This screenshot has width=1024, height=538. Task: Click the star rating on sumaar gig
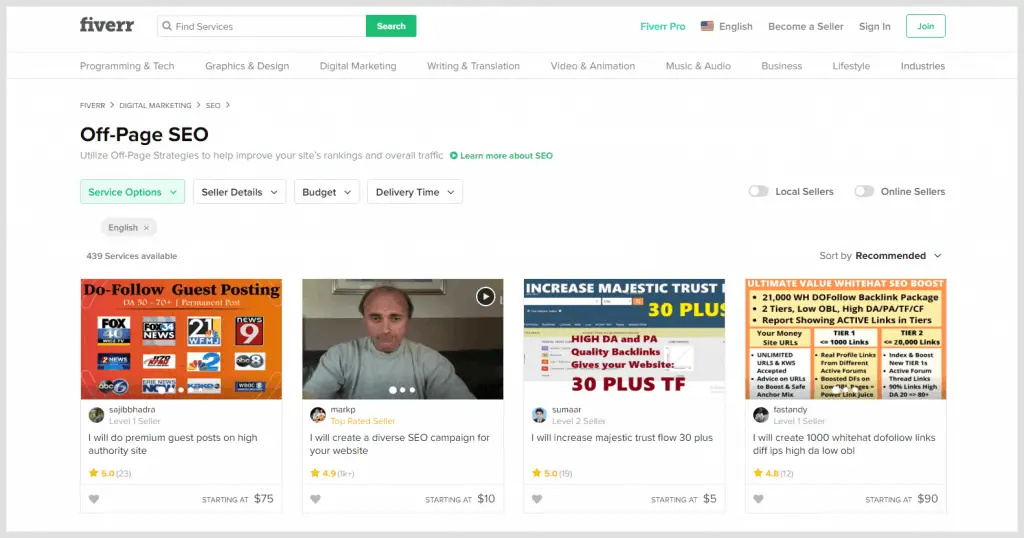tap(552, 473)
